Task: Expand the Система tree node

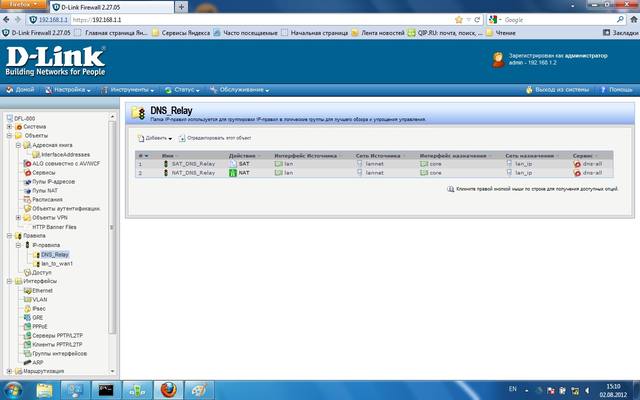Action: click(x=9, y=127)
